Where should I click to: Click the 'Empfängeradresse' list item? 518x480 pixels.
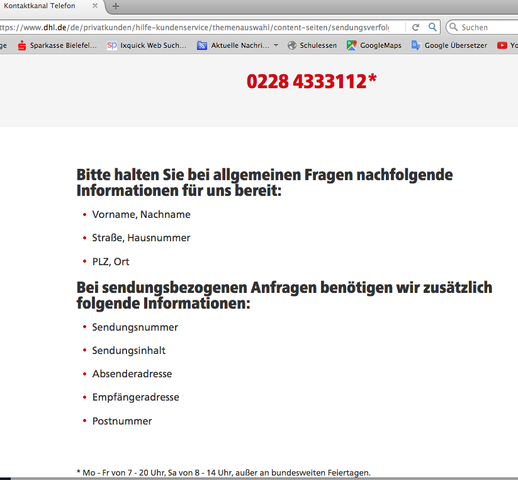click(x=136, y=397)
